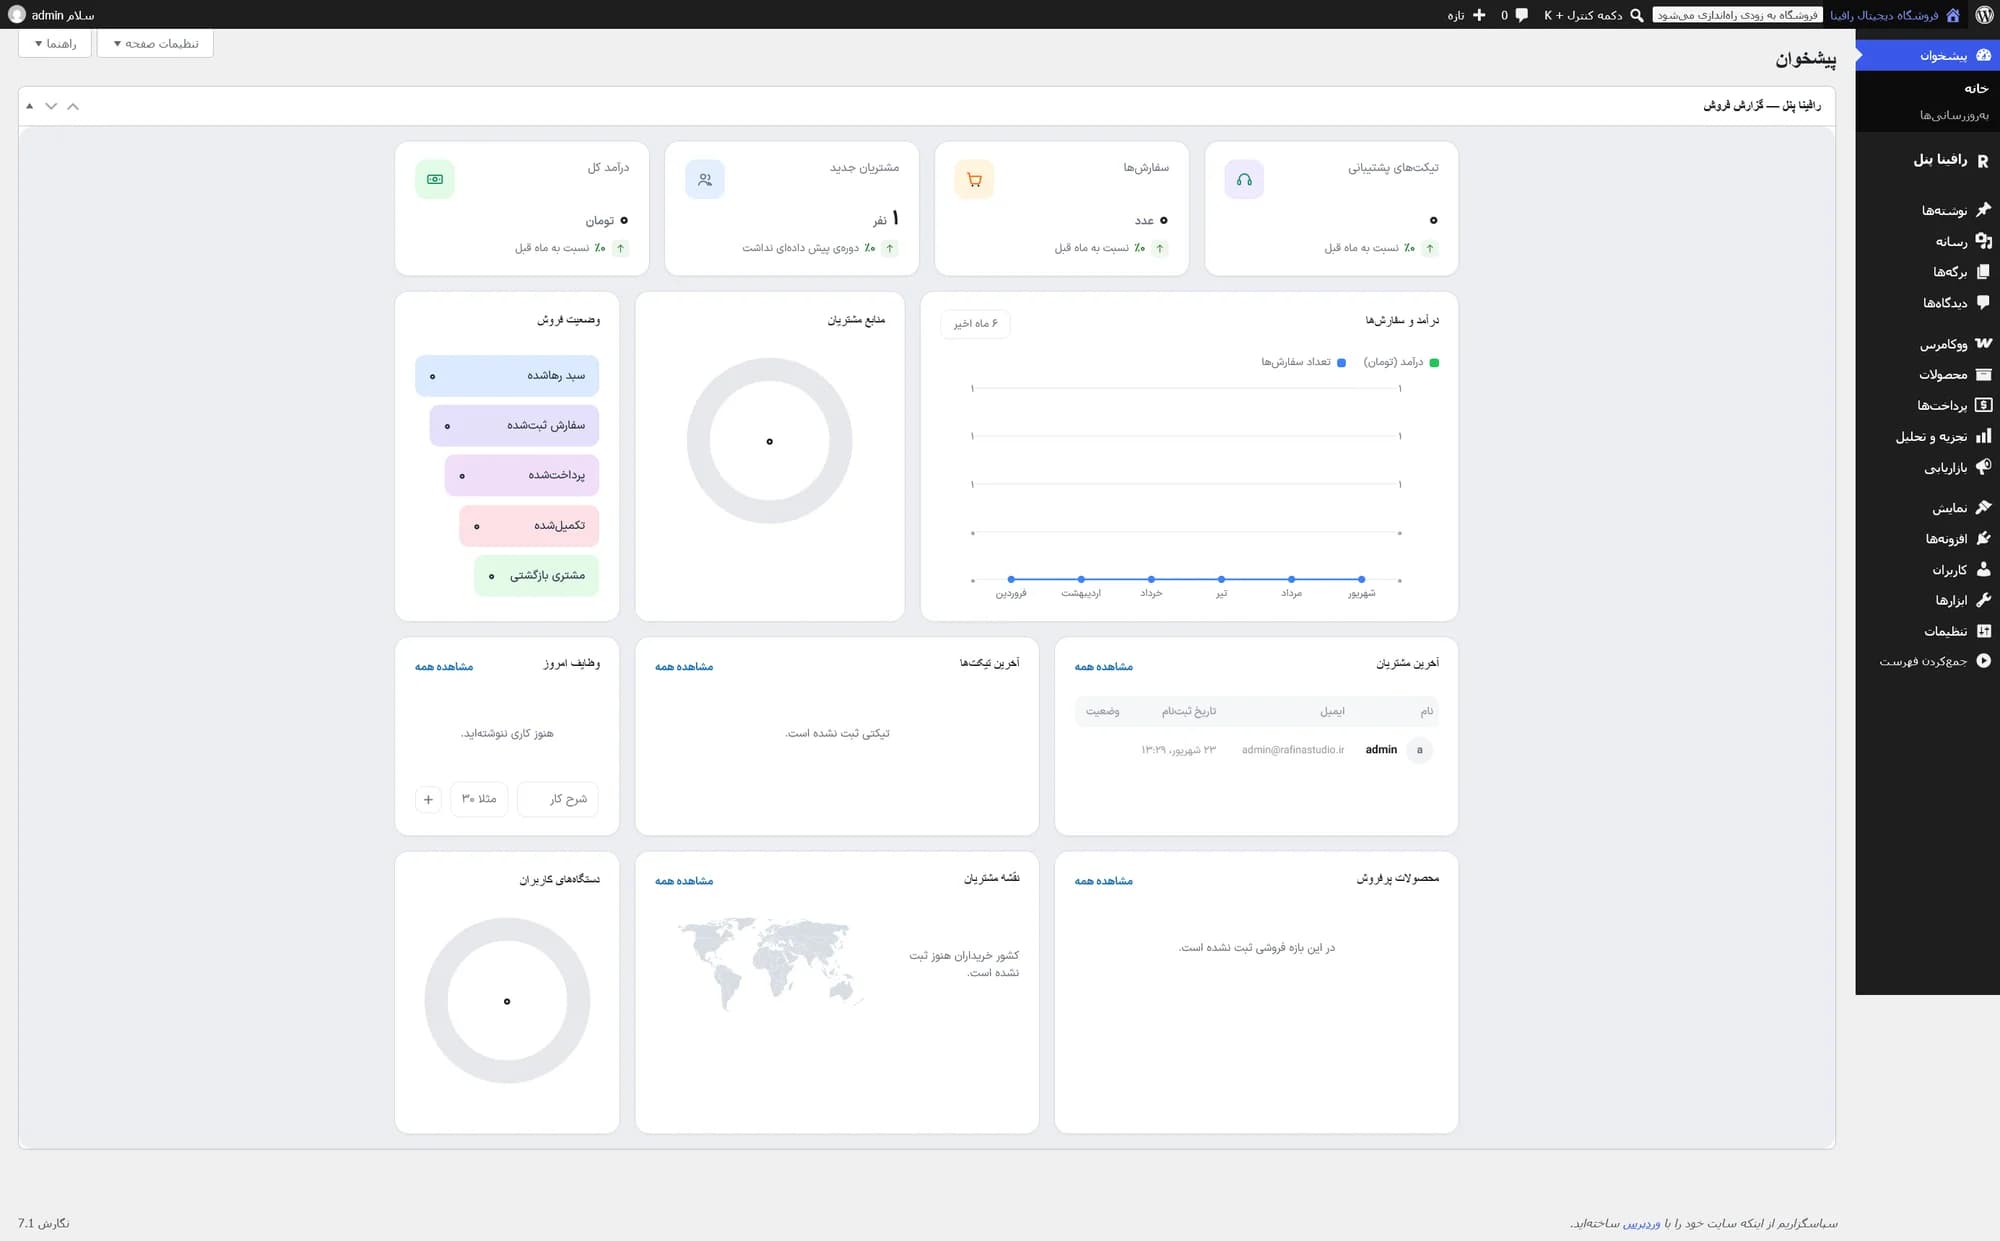
Task: Click the برگه‌ها pages icon
Action: click(1984, 272)
